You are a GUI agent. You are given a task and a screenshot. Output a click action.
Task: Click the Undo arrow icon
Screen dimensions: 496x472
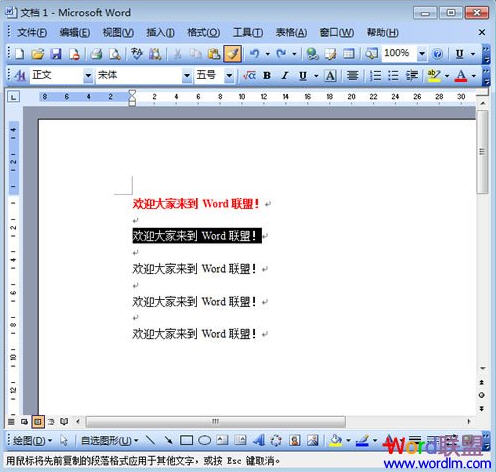tap(255, 54)
